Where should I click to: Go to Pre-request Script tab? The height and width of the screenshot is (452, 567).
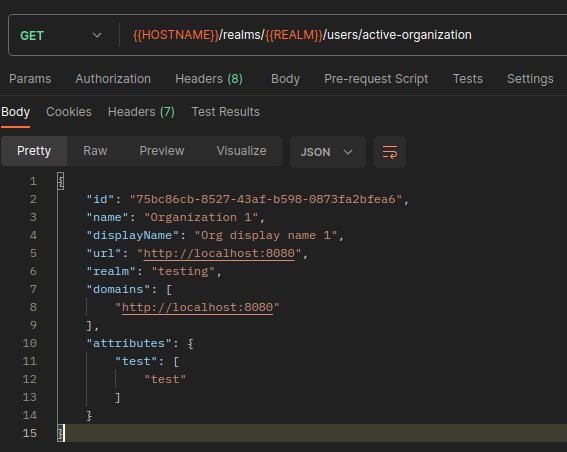click(x=376, y=79)
